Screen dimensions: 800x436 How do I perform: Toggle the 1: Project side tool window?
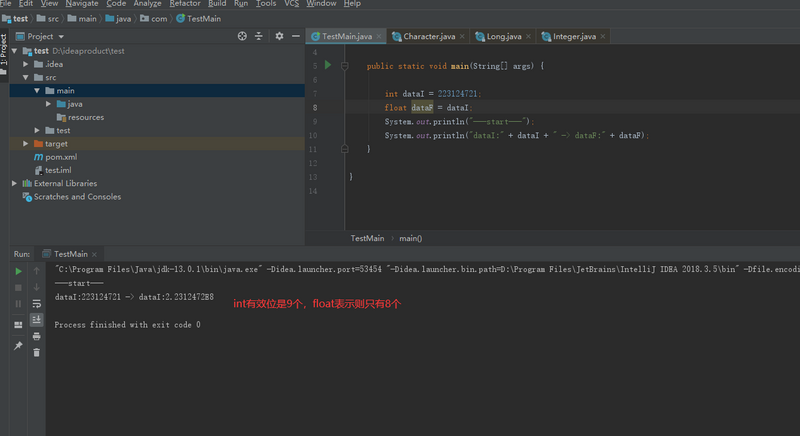(4, 50)
